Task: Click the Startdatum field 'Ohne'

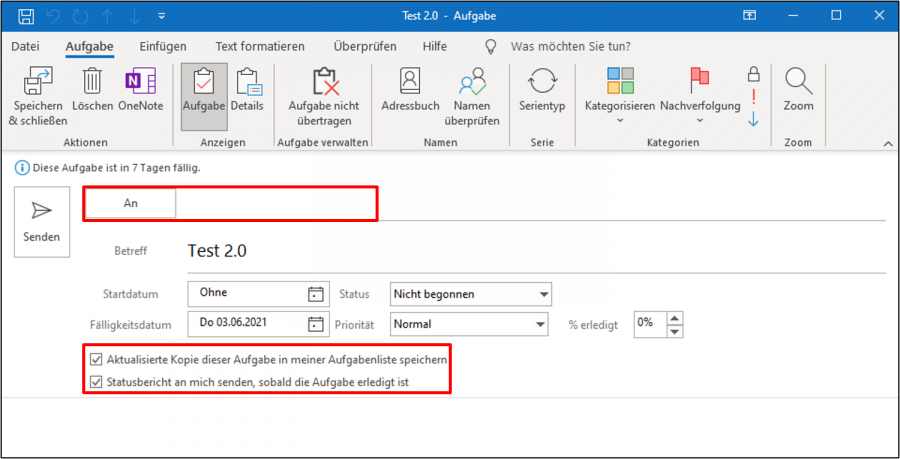Action: [247, 293]
